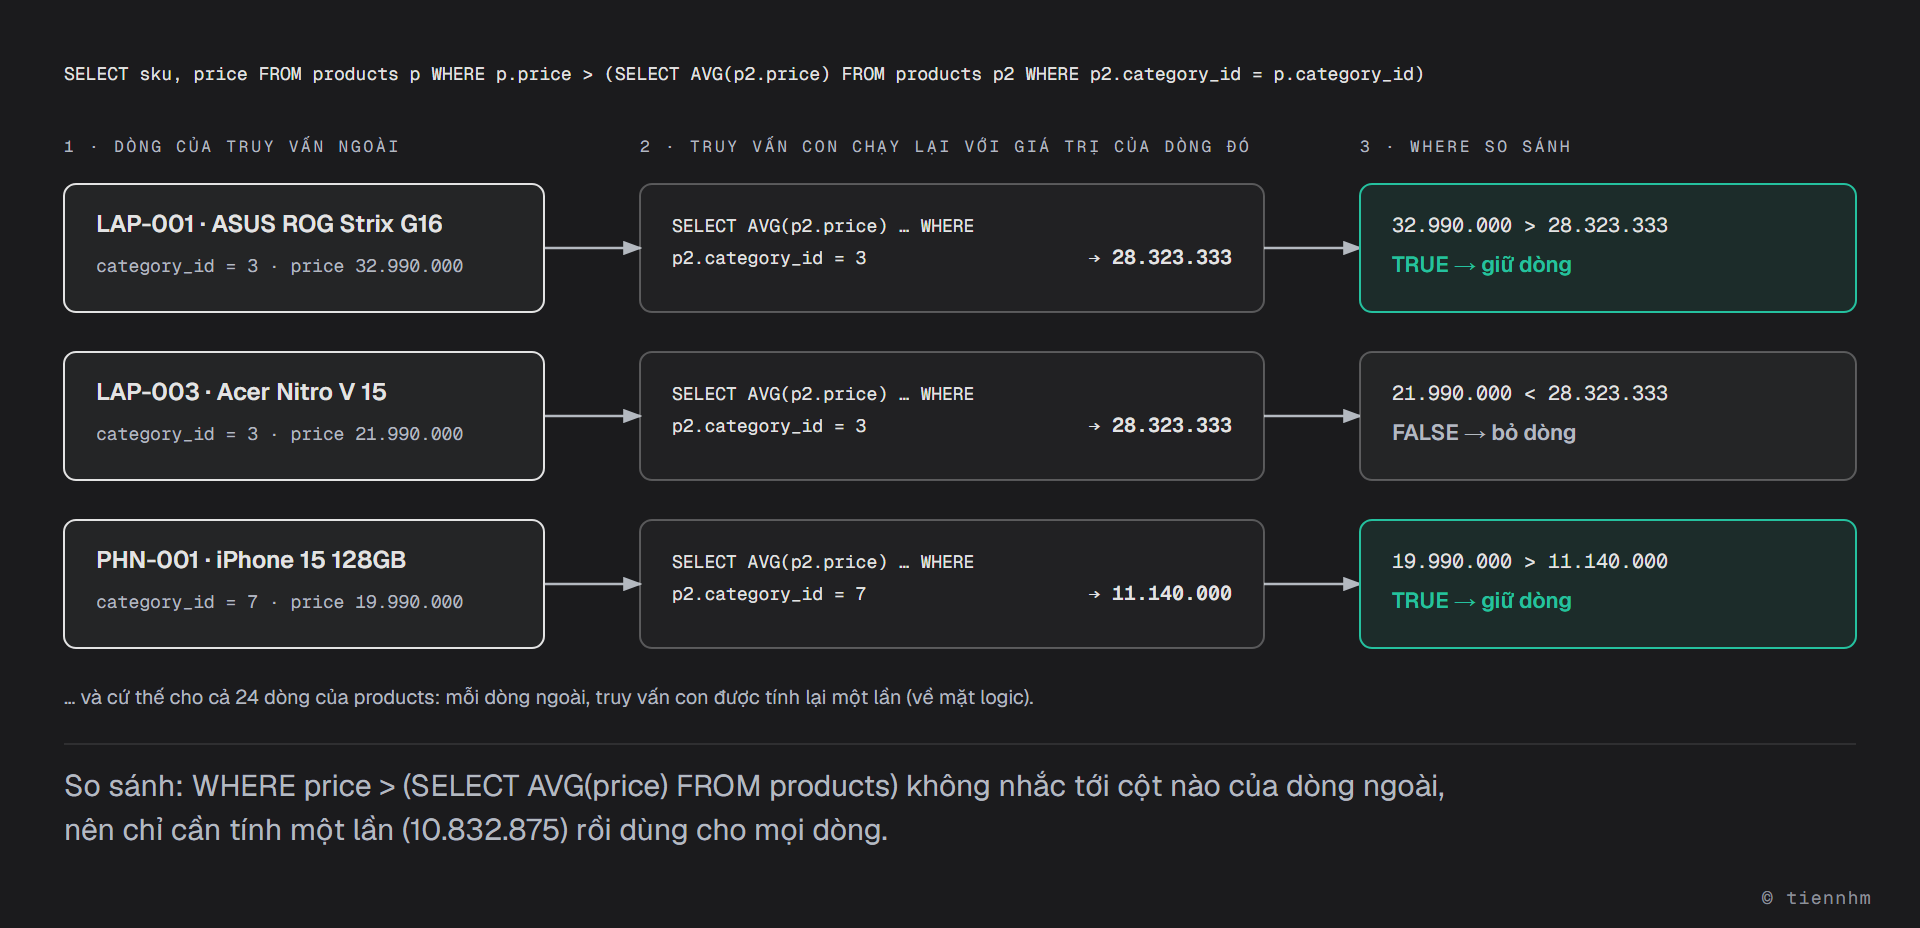Viewport: 1920px width, 928px height.
Task: Click the 'LAP-003 · Acer Nitro V 15' title
Action: [241, 392]
